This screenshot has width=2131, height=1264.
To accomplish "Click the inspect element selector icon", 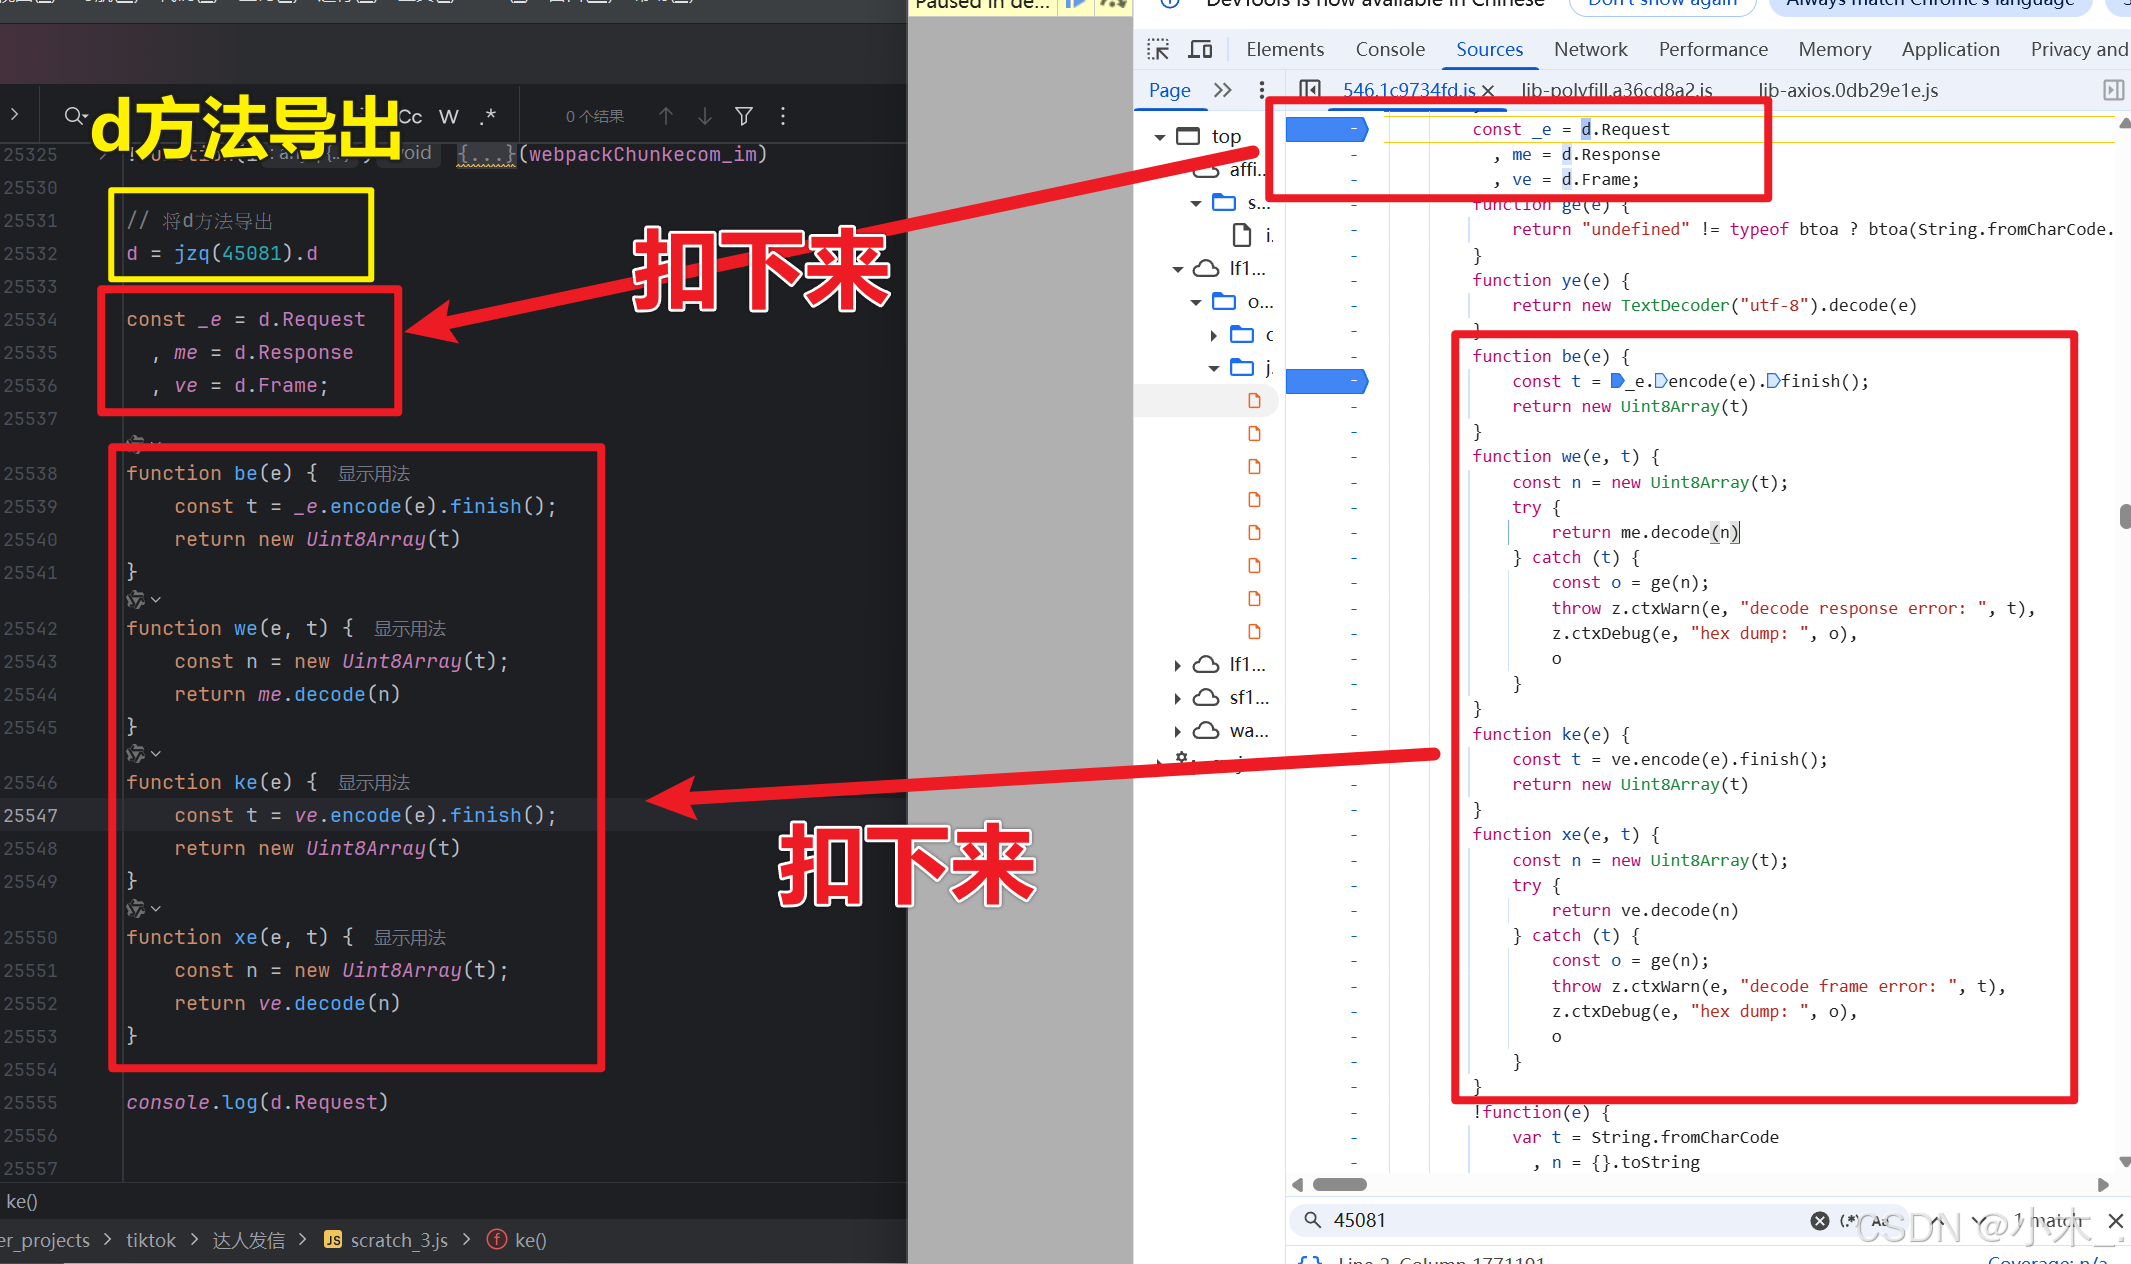I will click(x=1158, y=49).
